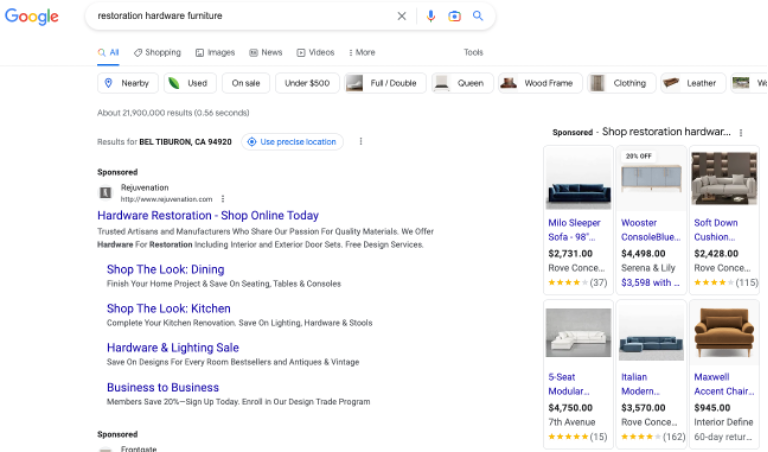Click Rejuvenation site favicon
This screenshot has width=768, height=452.
[x=105, y=193]
